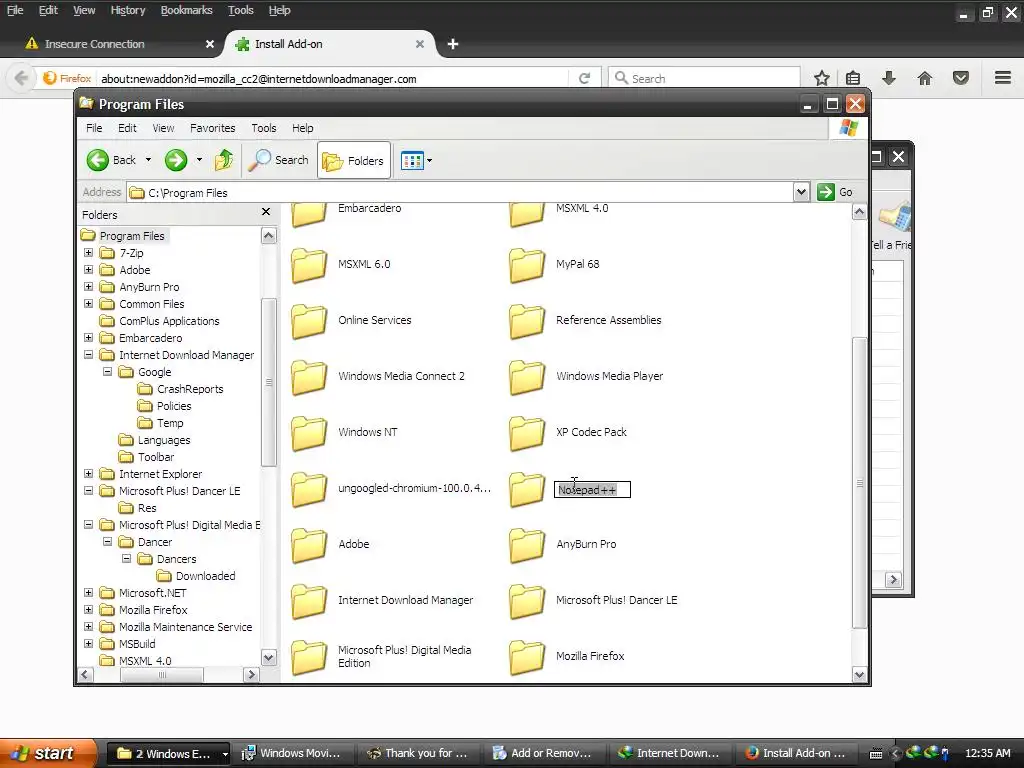Close the Folders side pane
Screen dimensions: 1024x768
[x=266, y=212]
